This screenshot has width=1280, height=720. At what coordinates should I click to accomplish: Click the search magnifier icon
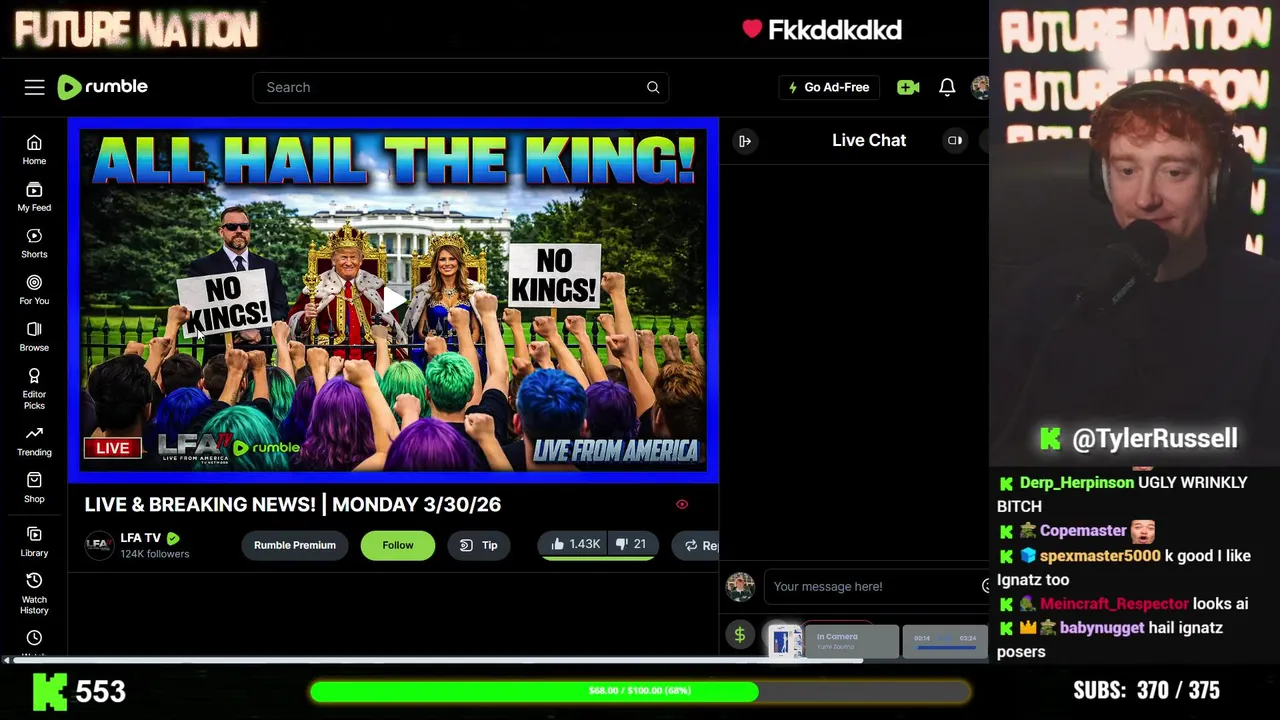point(653,87)
